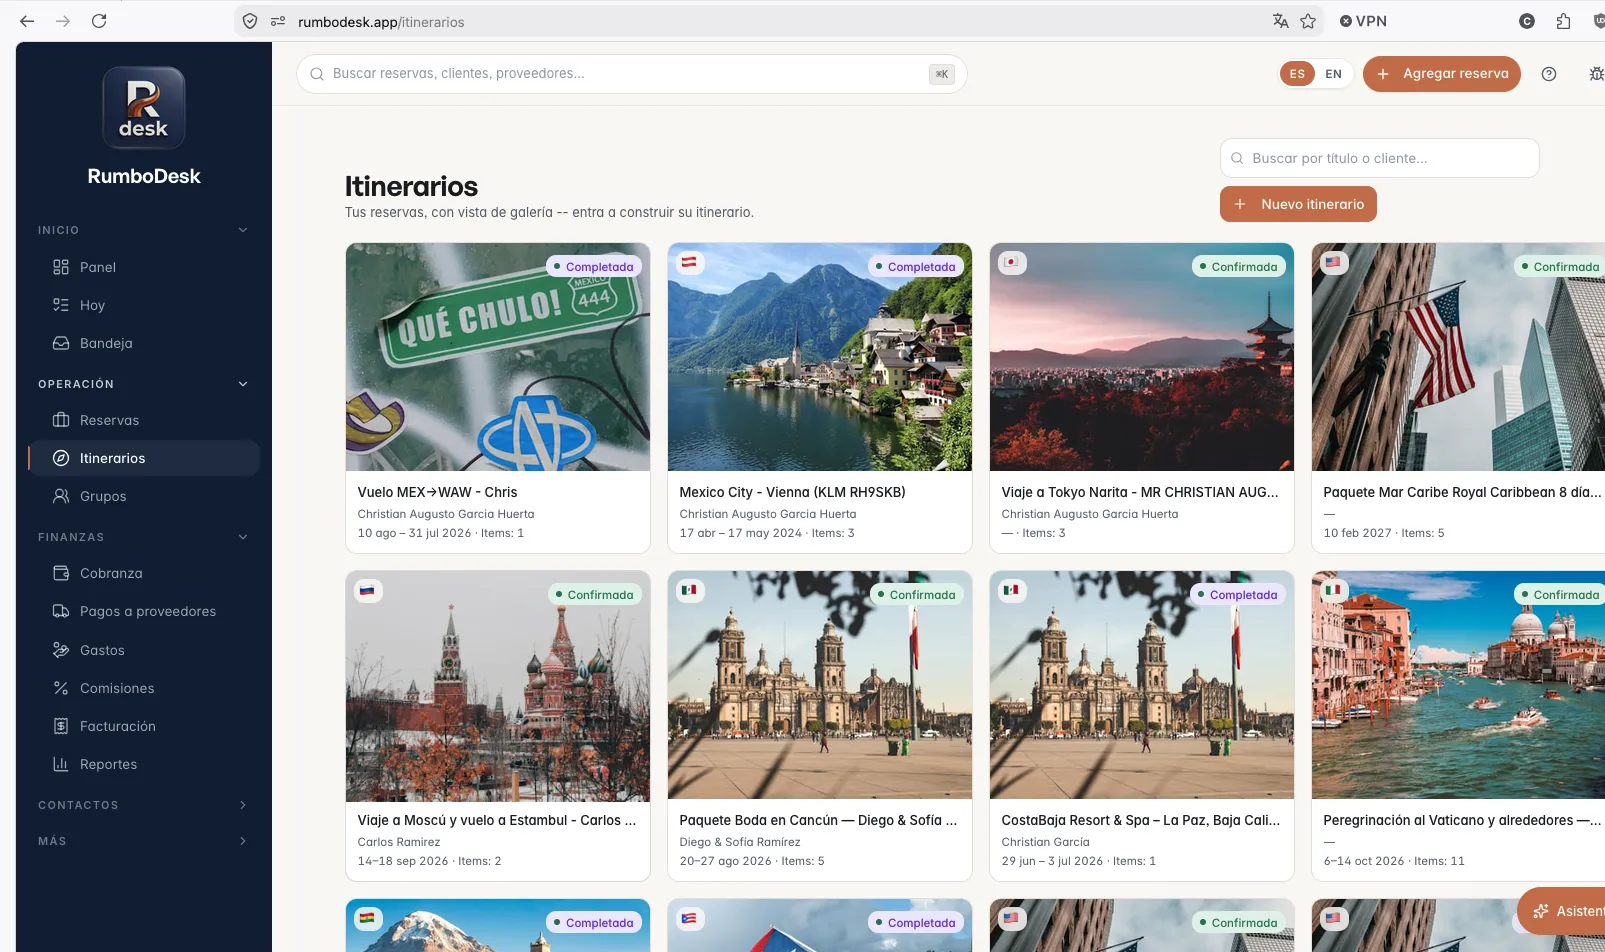Viewport: 1605px width, 952px height.
Task: Click the shield site security icon
Action: (x=250, y=21)
